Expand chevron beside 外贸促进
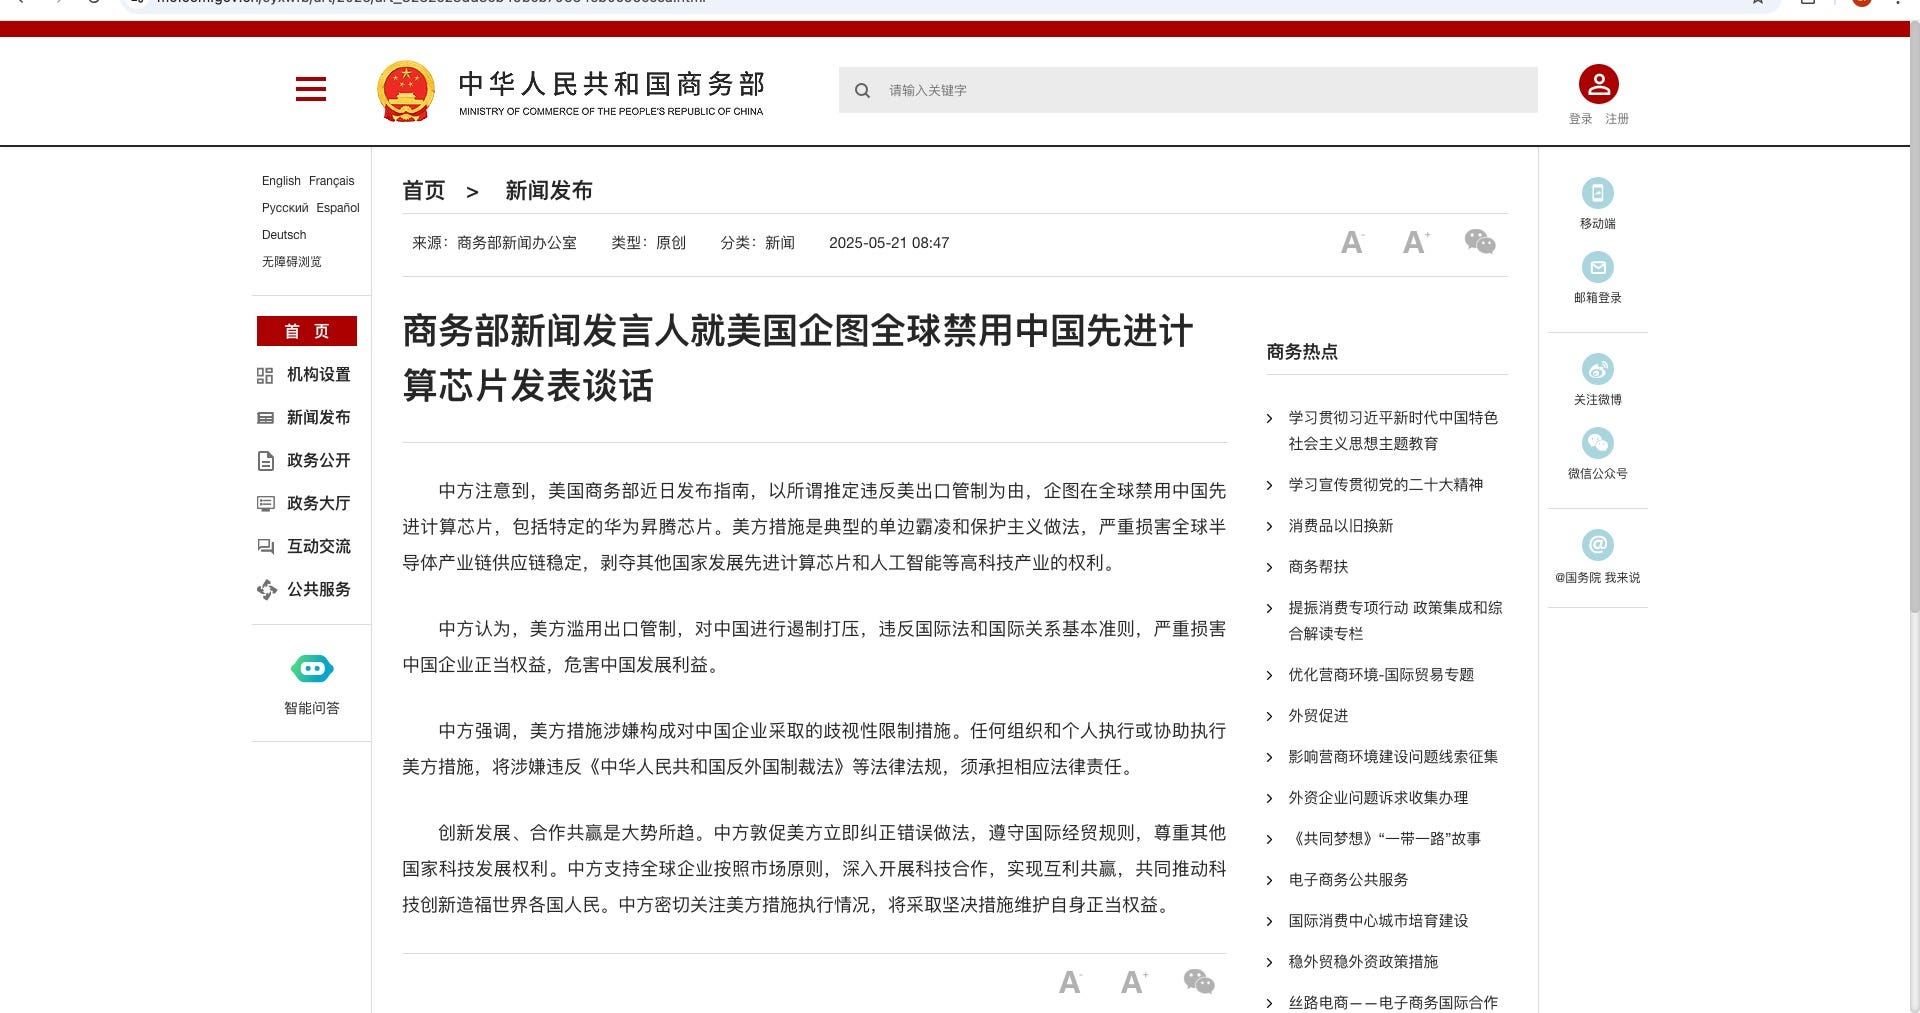This screenshot has width=1920, height=1013. (1269, 716)
